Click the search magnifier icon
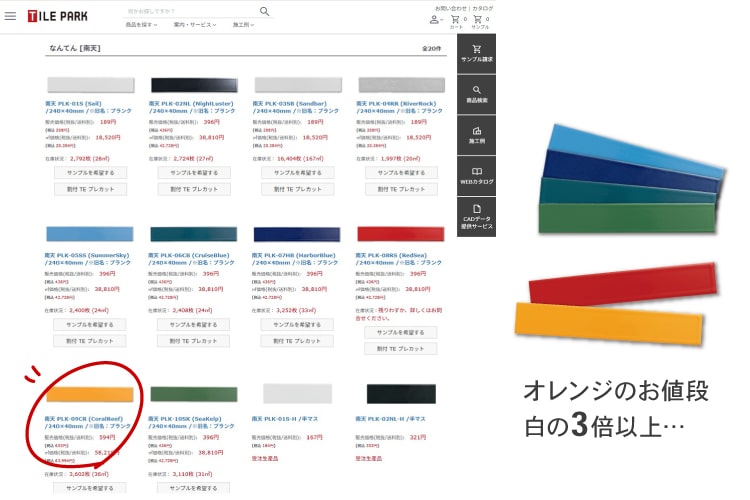Screen dimensions: 750x500 pyautogui.click(x=264, y=11)
